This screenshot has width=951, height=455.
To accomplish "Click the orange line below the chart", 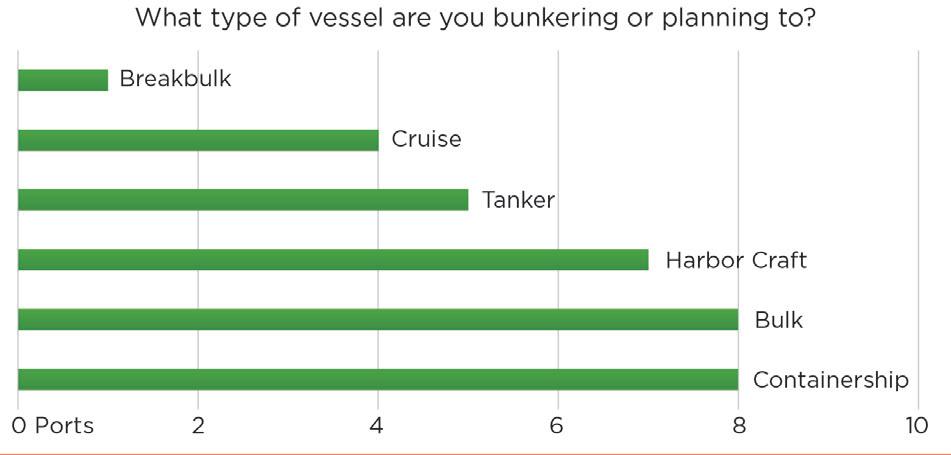I will point(476,453).
